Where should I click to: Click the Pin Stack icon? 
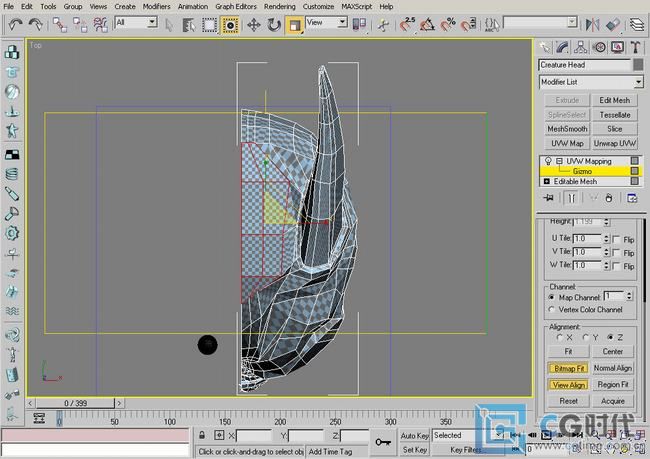pos(549,198)
